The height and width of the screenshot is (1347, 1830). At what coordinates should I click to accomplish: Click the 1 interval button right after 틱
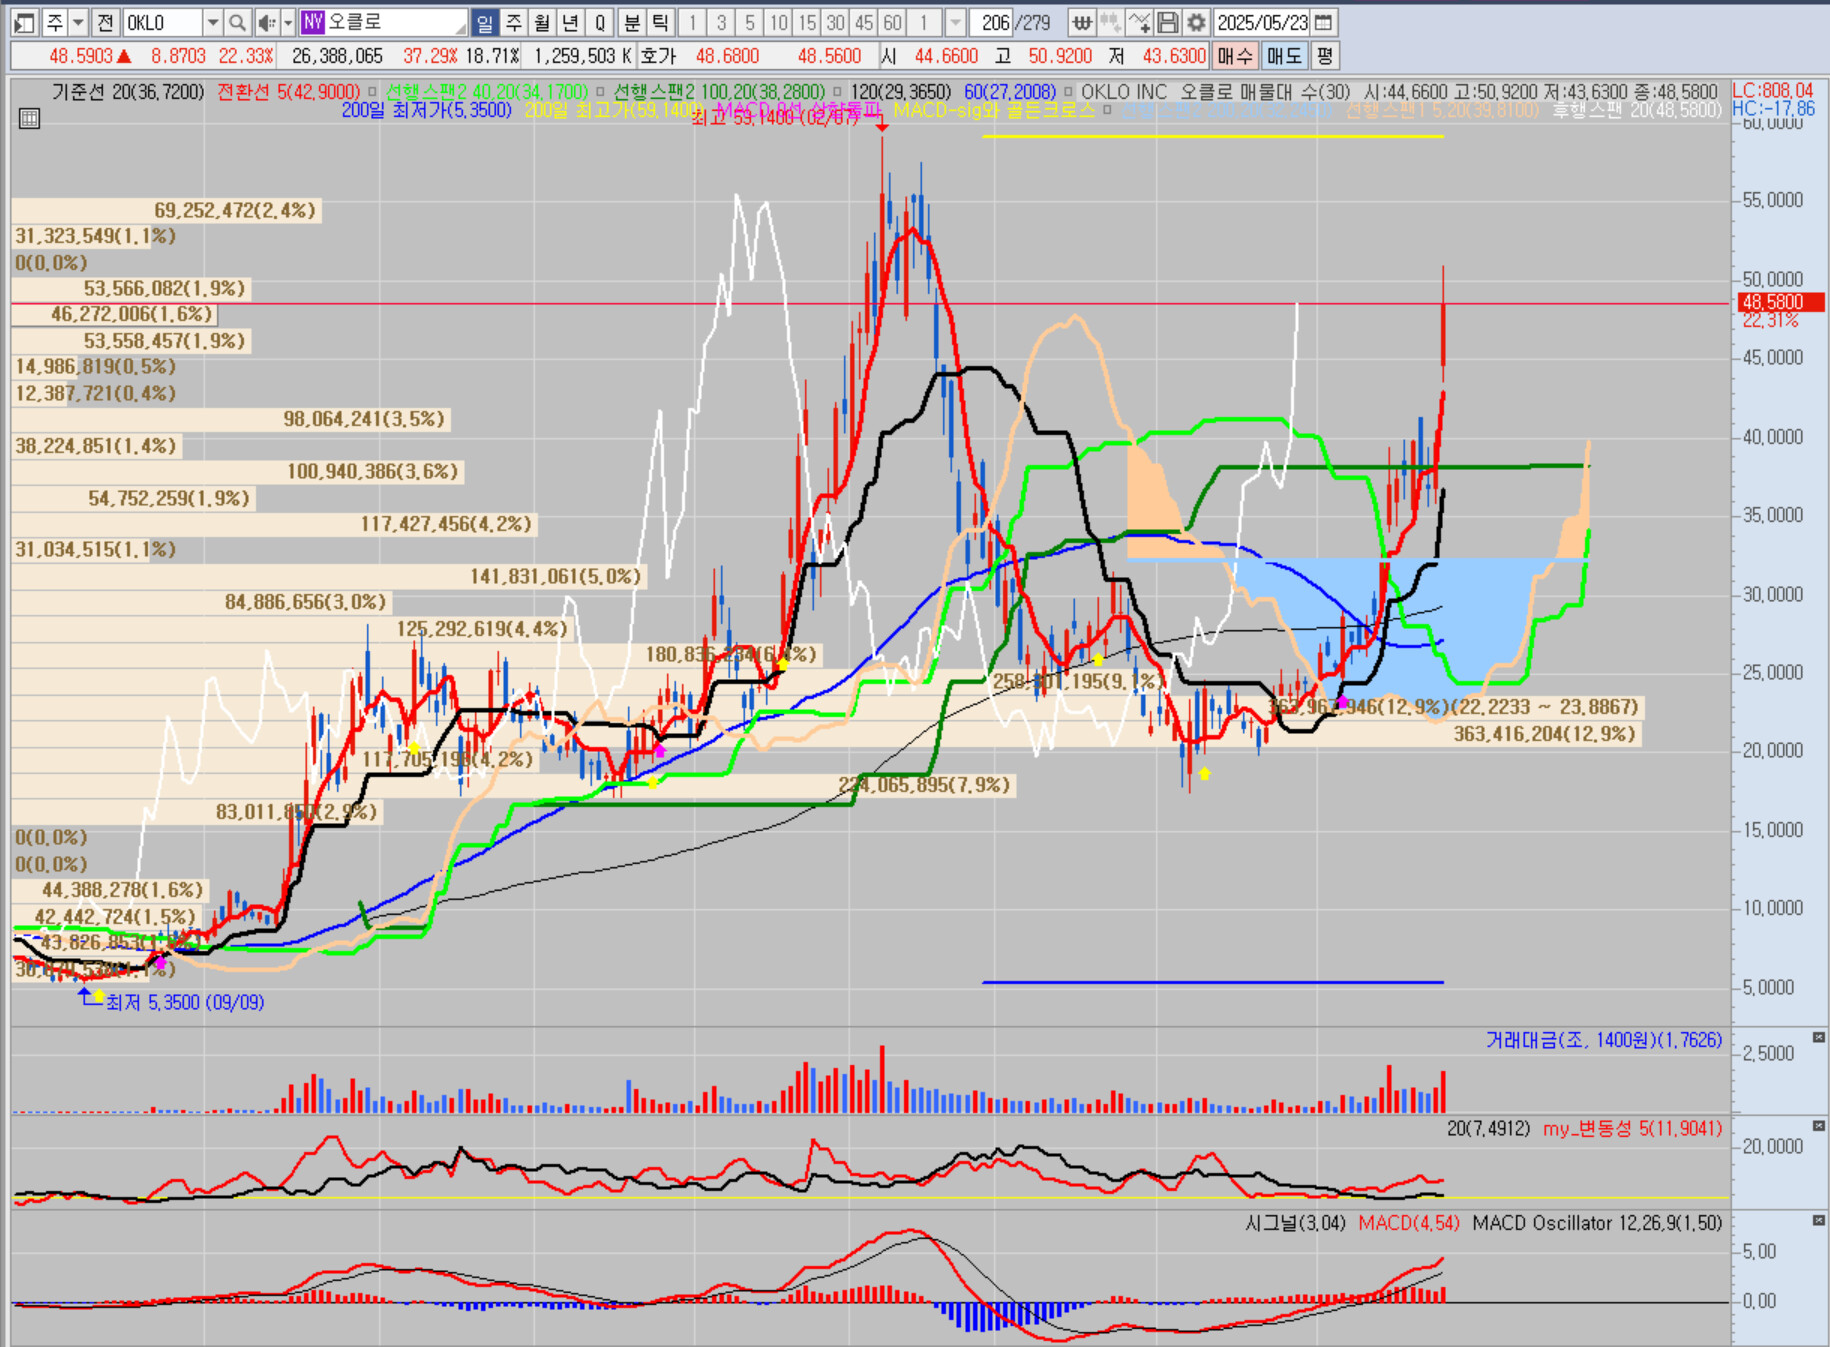pyautogui.click(x=692, y=22)
